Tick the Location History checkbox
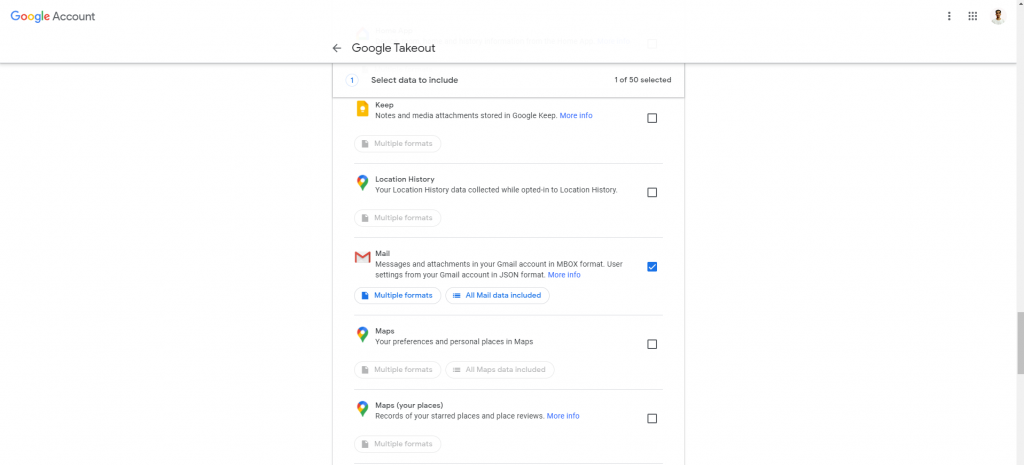The height and width of the screenshot is (465, 1024). click(x=652, y=193)
